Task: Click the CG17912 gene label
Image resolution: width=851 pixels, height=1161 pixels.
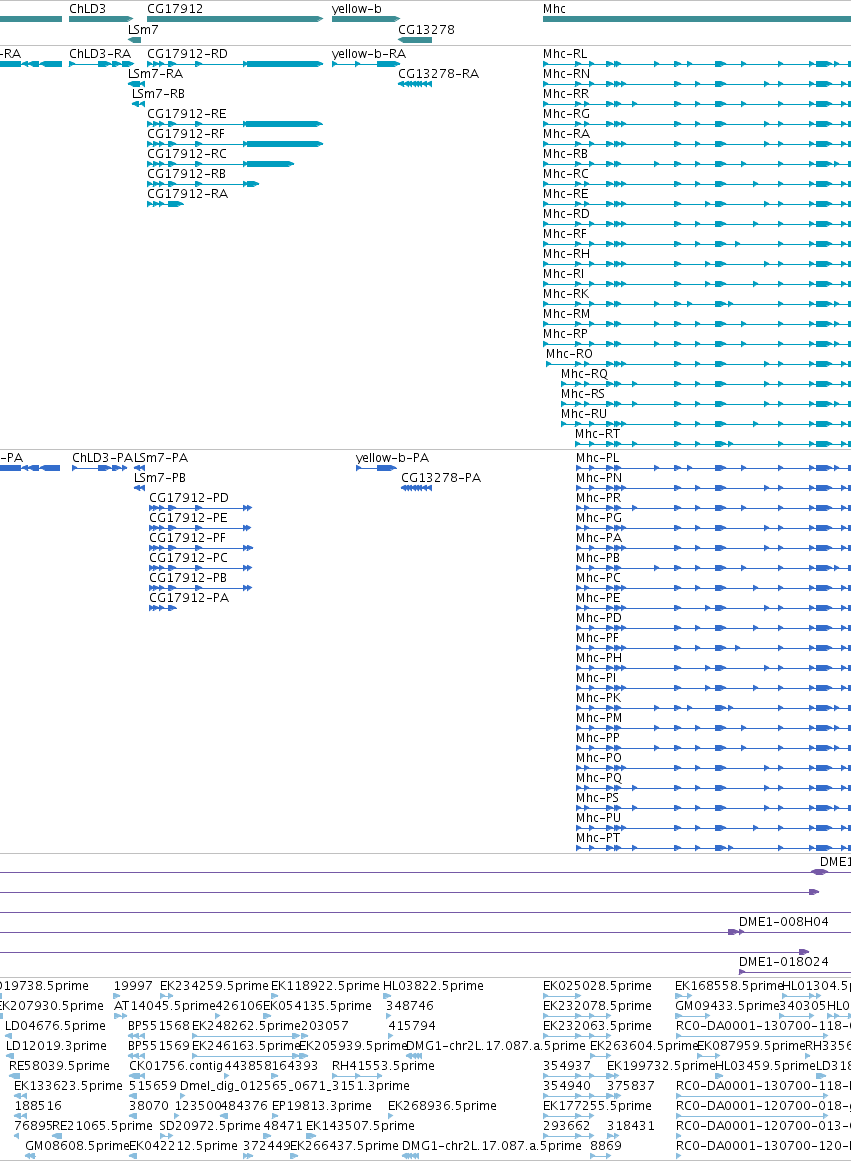Action: pos(175,9)
